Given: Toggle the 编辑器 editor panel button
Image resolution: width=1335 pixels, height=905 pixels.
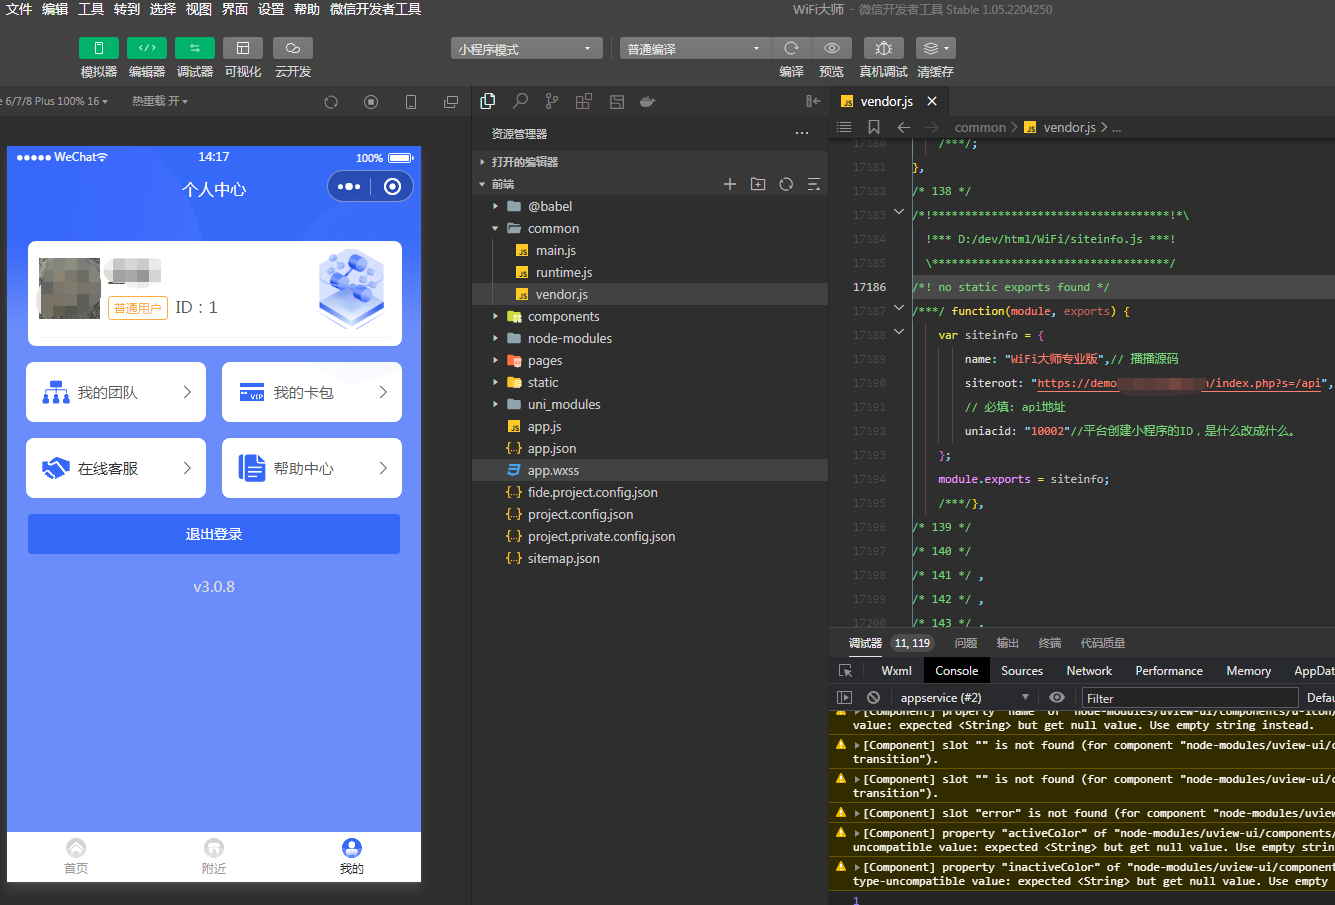Looking at the screenshot, I should pyautogui.click(x=147, y=48).
